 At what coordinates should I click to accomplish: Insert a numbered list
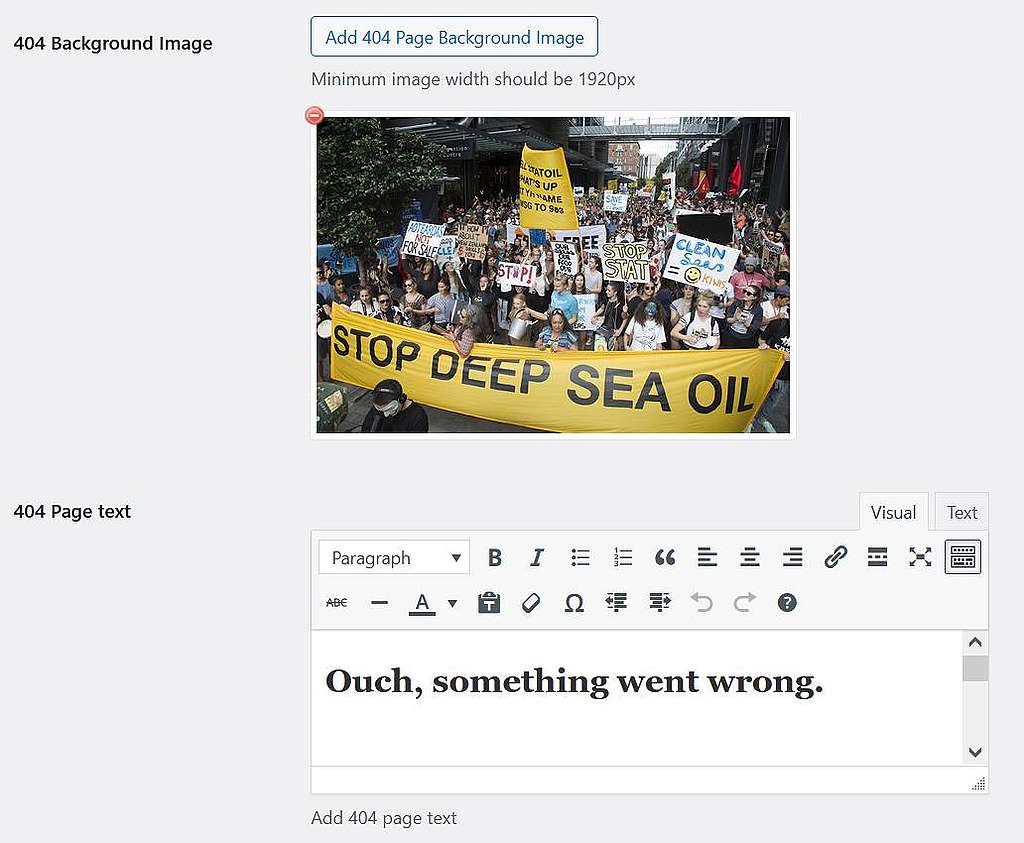coord(622,558)
